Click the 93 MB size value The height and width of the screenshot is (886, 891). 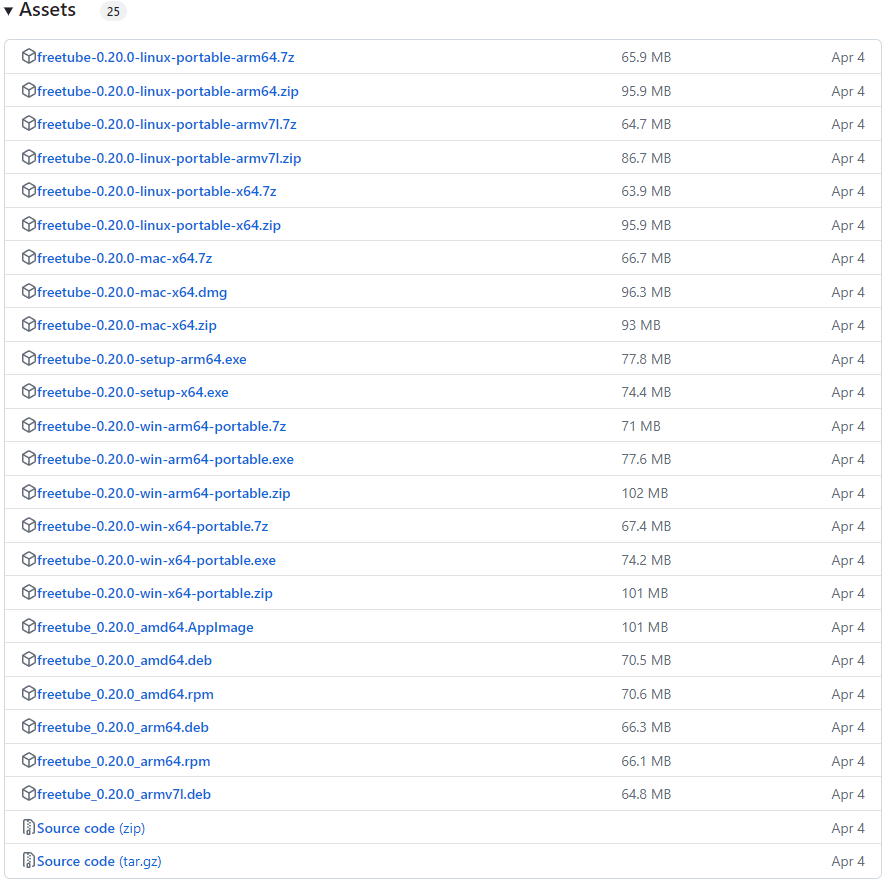tap(641, 325)
